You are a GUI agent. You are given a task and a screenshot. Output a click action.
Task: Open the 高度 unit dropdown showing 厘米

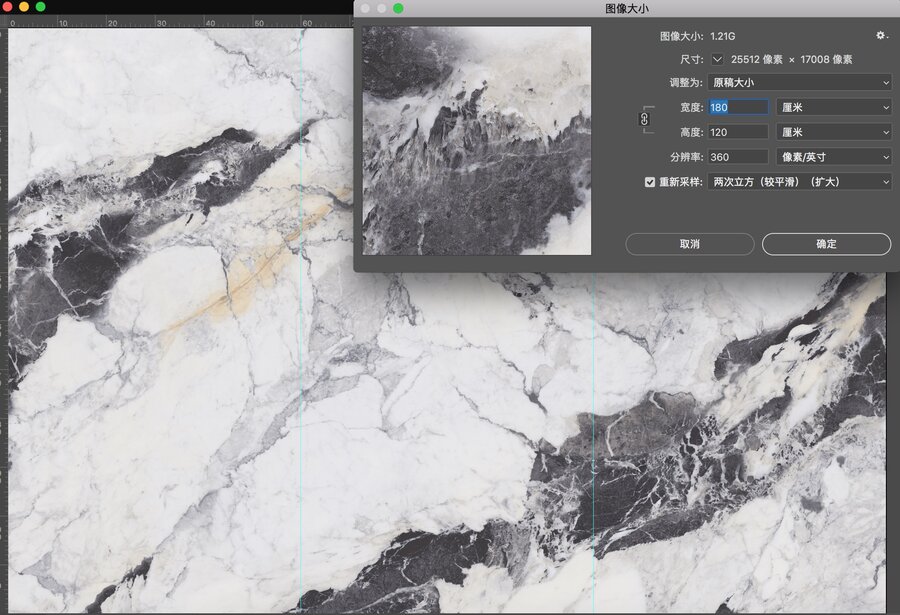pos(834,132)
